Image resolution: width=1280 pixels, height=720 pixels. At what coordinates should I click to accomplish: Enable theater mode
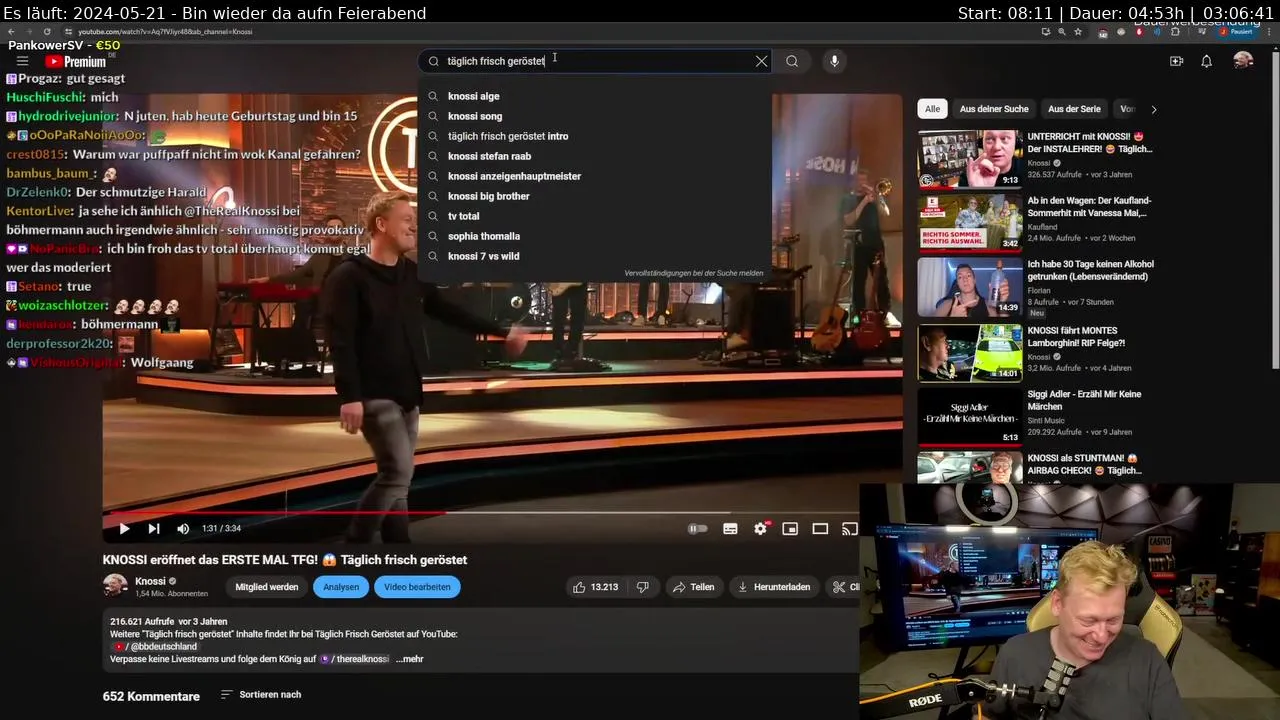pos(820,529)
